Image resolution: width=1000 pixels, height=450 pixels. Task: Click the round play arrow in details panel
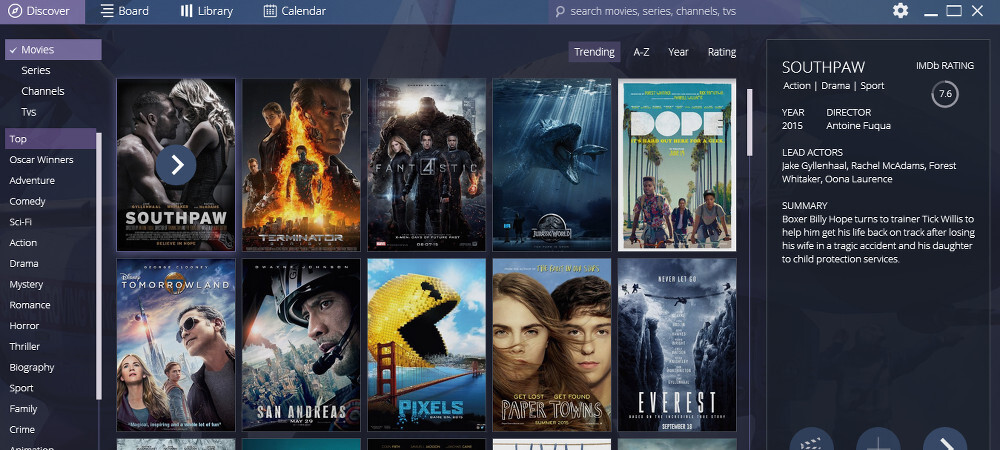944,442
